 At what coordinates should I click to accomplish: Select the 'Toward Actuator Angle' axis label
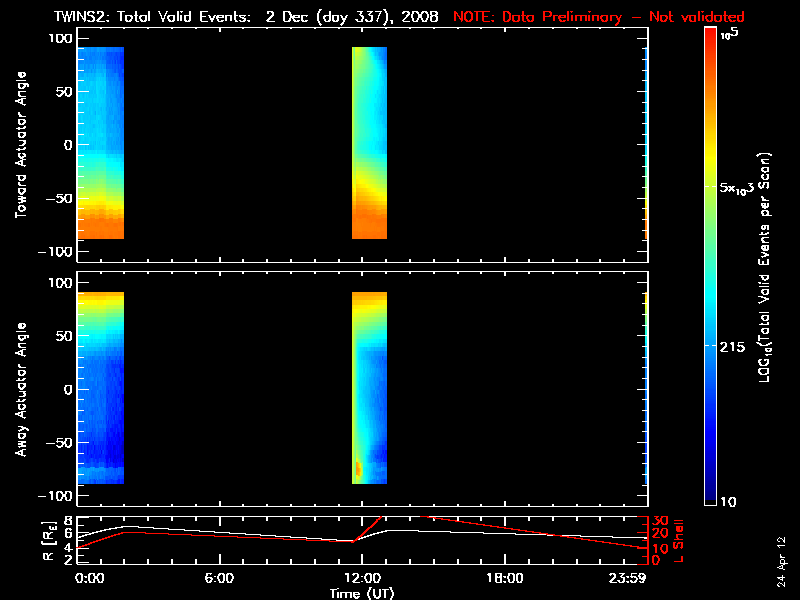[21, 144]
